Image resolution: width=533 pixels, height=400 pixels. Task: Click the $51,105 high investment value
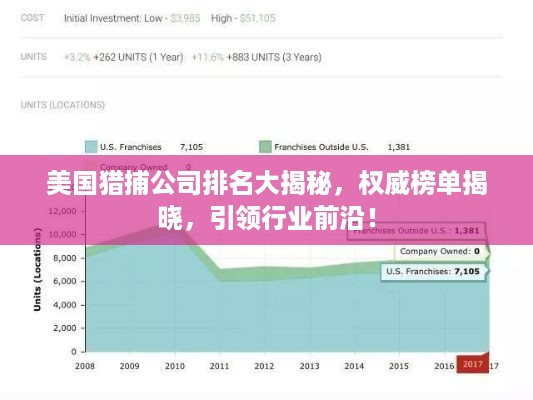tap(257, 18)
